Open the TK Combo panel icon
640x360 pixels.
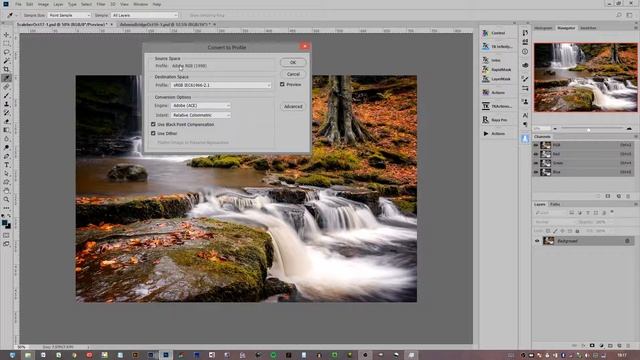pos(485,33)
